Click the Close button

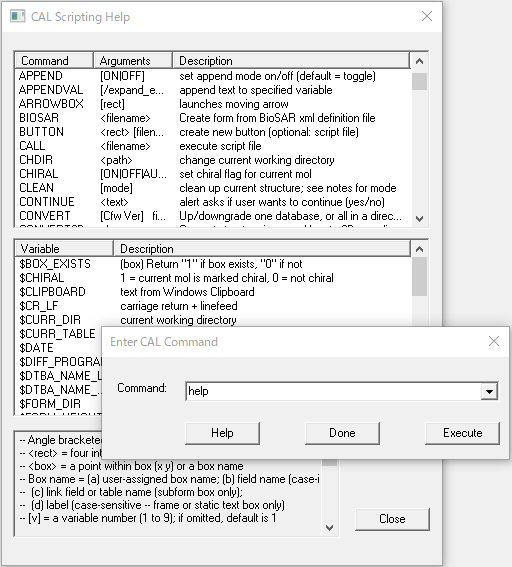[392, 519]
